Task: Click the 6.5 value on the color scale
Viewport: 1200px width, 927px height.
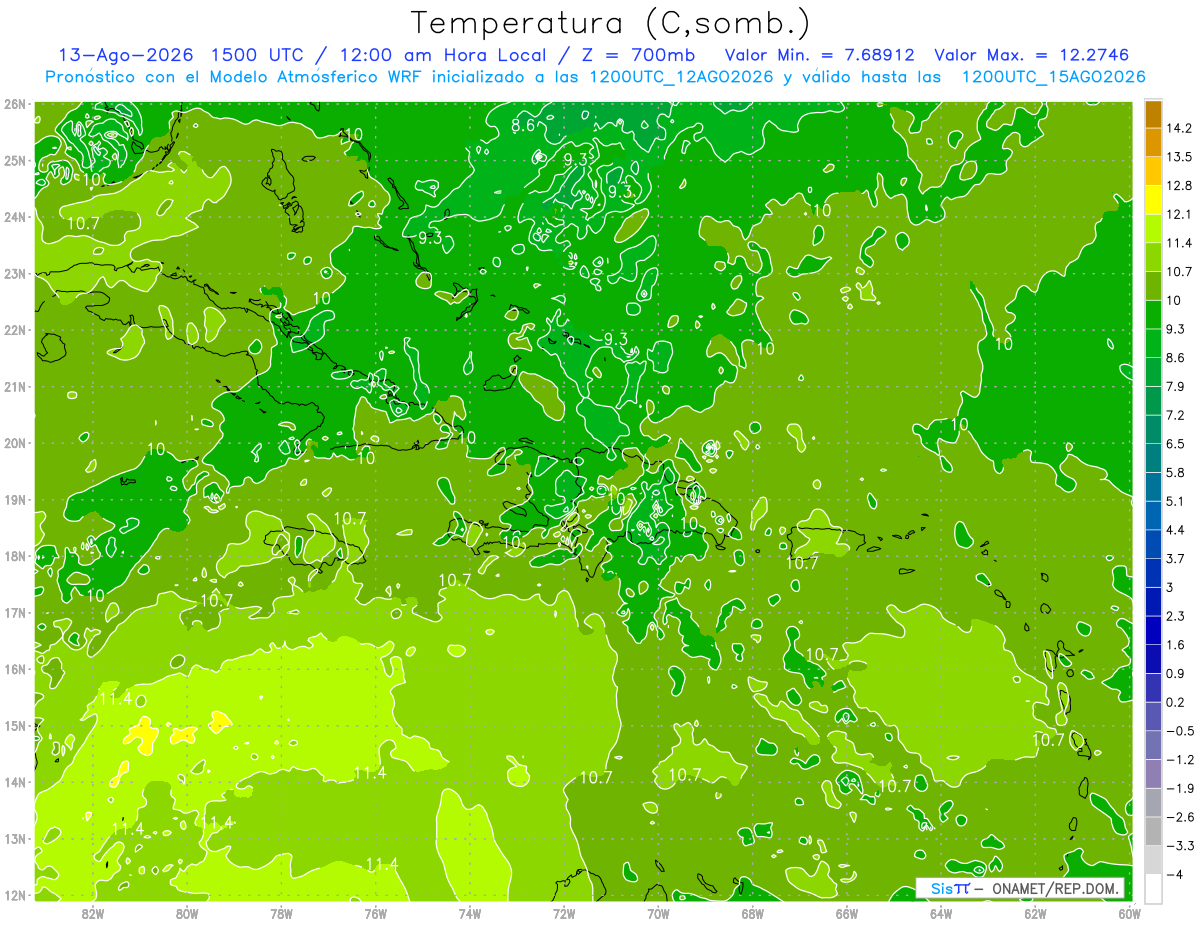Action: point(1176,443)
